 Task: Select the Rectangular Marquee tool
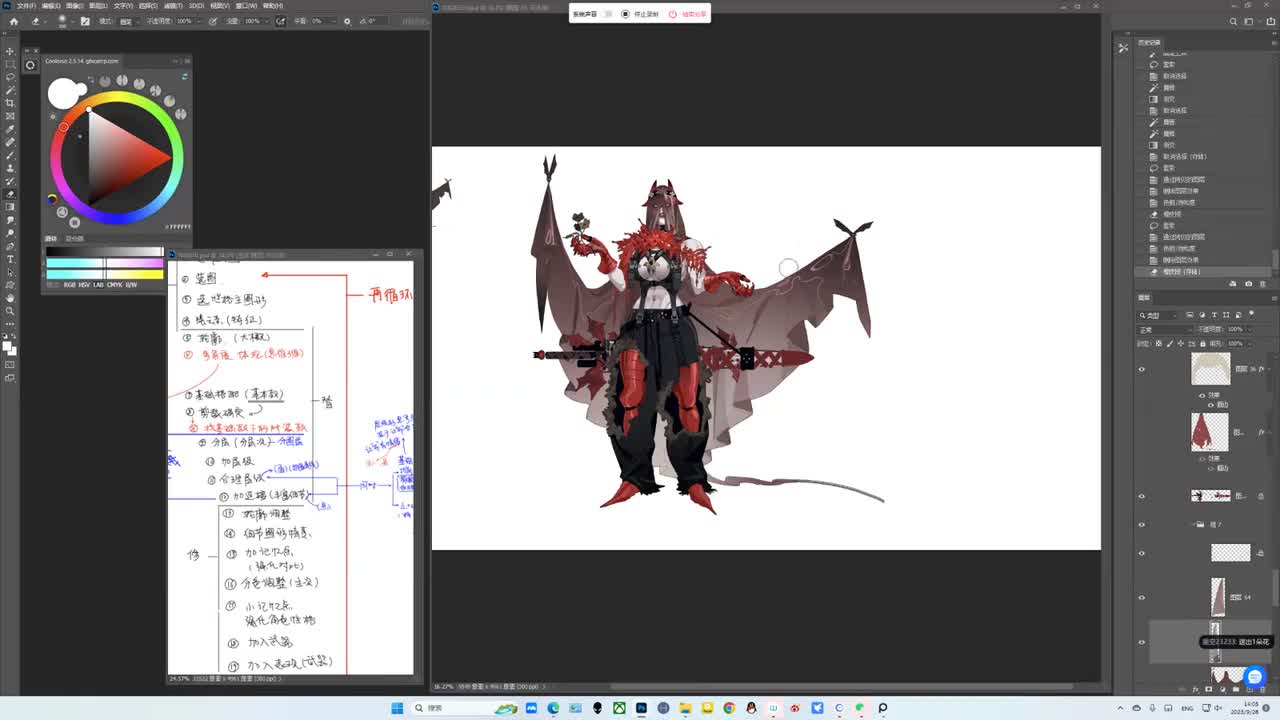[x=10, y=64]
